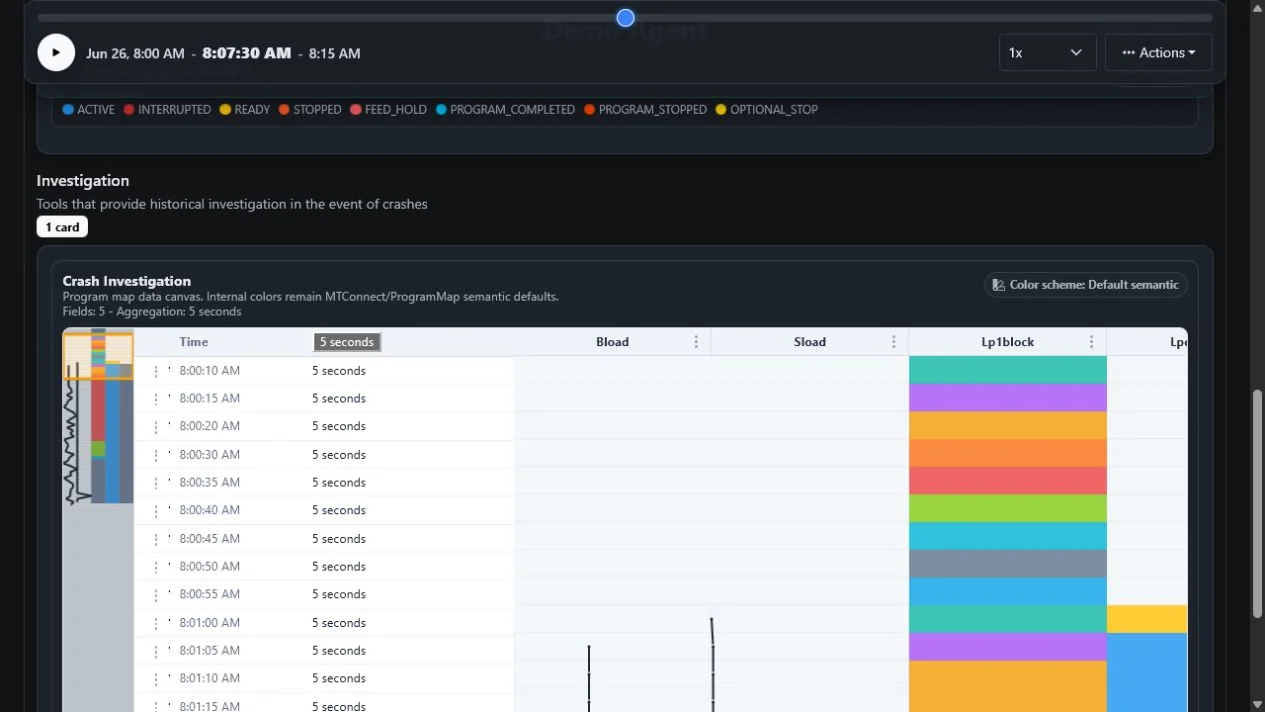Click the row handle icon for 8:01:00 AM
Viewport: 1265px width, 712px height.
[156, 623]
